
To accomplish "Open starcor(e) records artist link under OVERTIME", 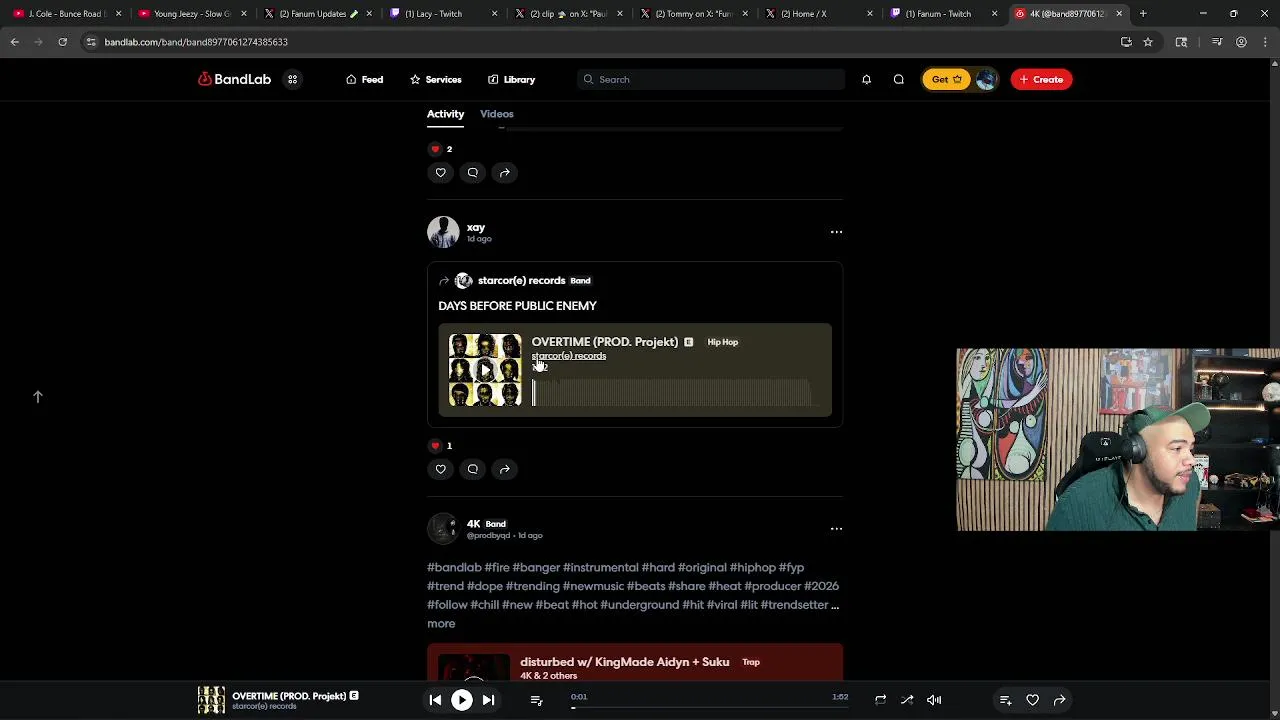I will click(568, 356).
